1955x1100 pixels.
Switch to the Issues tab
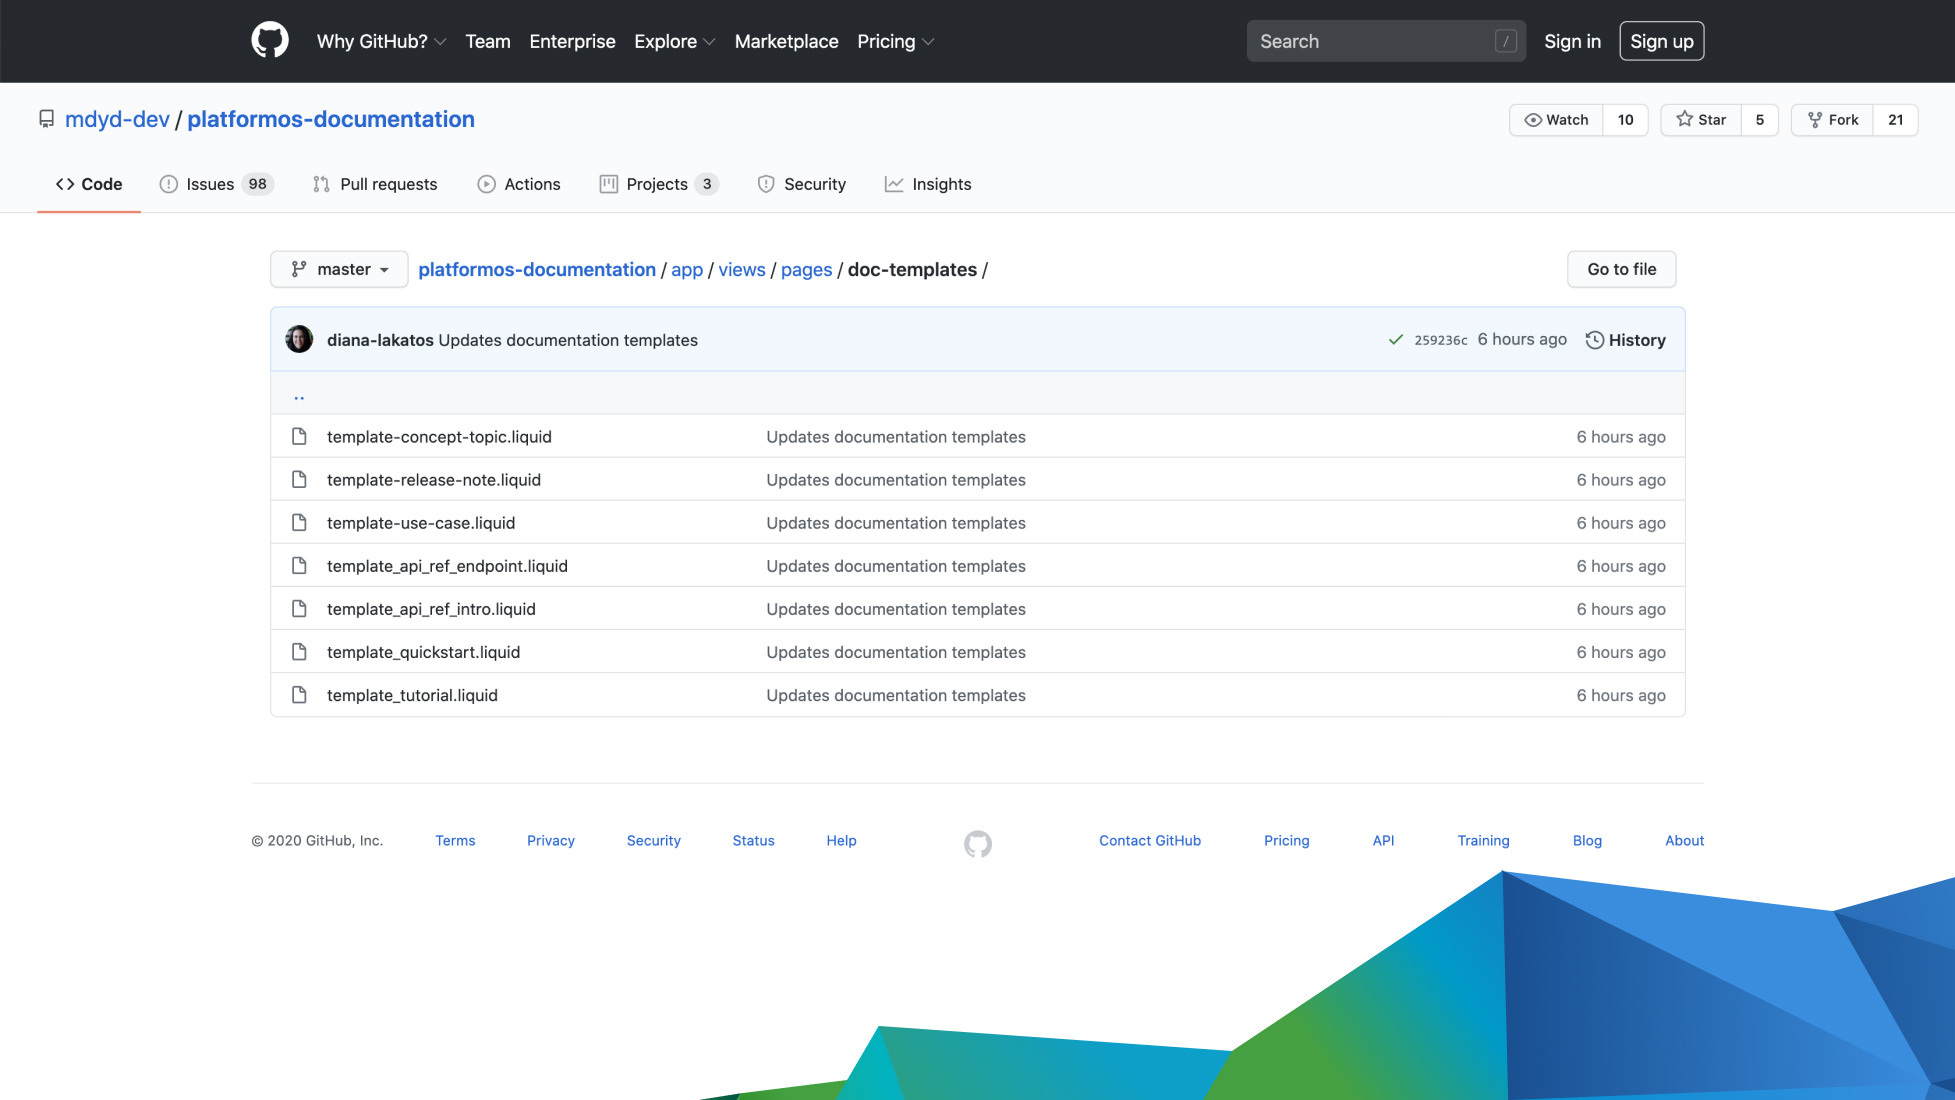coord(216,184)
